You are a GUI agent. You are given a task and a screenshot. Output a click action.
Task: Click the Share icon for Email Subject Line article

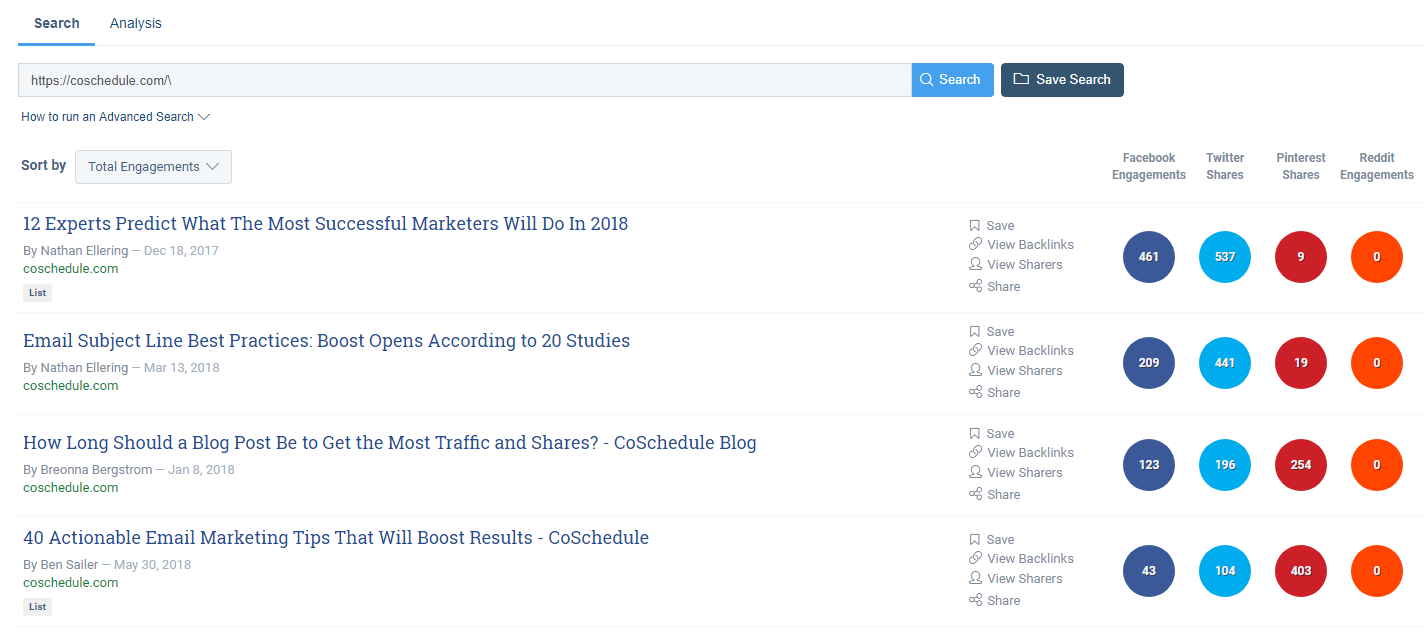[975, 392]
